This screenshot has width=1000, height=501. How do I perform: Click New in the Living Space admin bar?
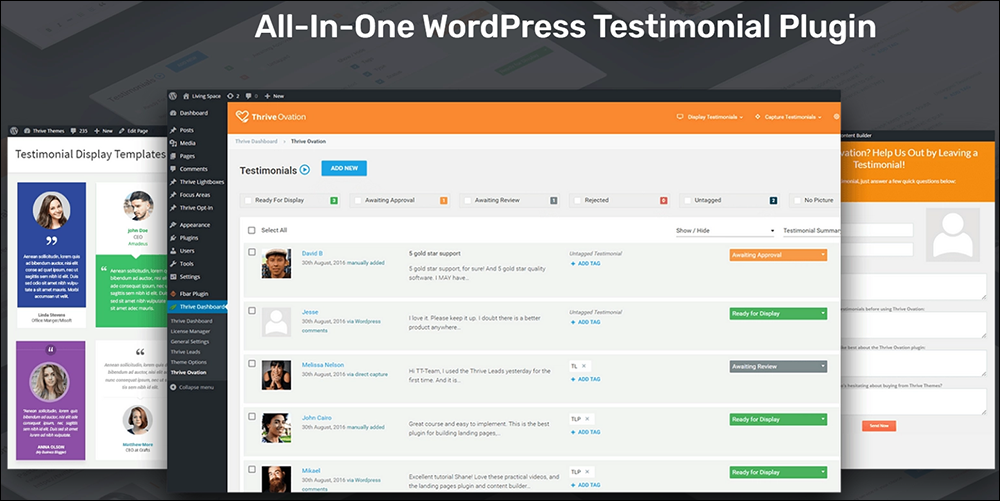[274, 96]
